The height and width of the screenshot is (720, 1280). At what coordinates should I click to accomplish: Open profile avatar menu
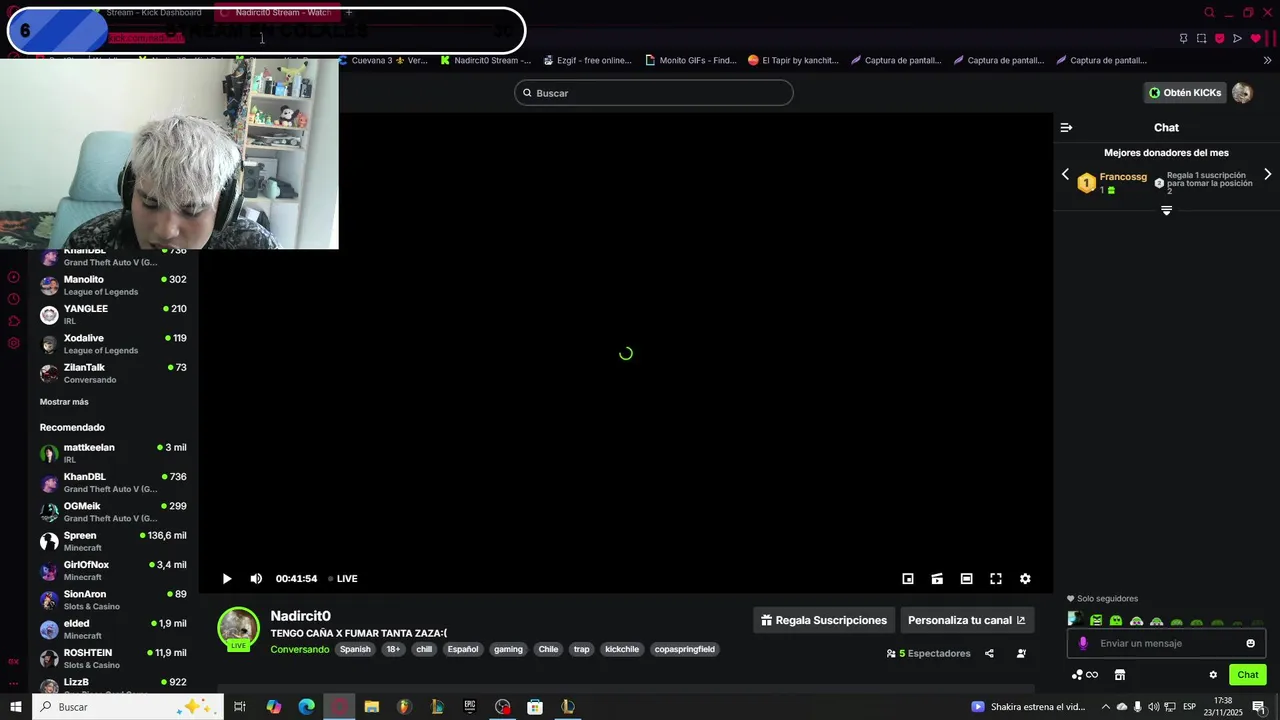point(1242,93)
